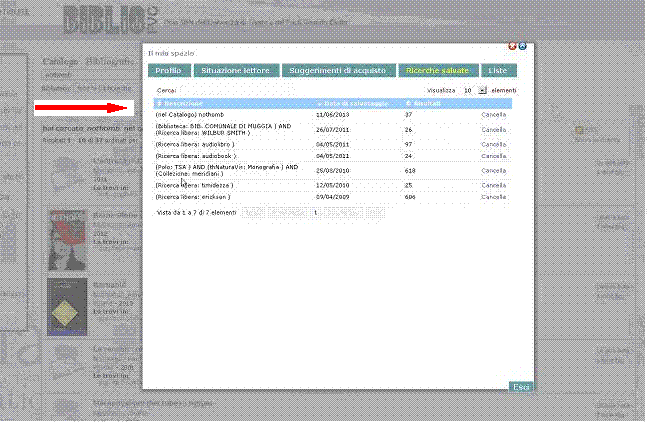The height and width of the screenshot is (422, 647).
Task: Open Suggerimenti di acquisto tab
Action: point(336,70)
